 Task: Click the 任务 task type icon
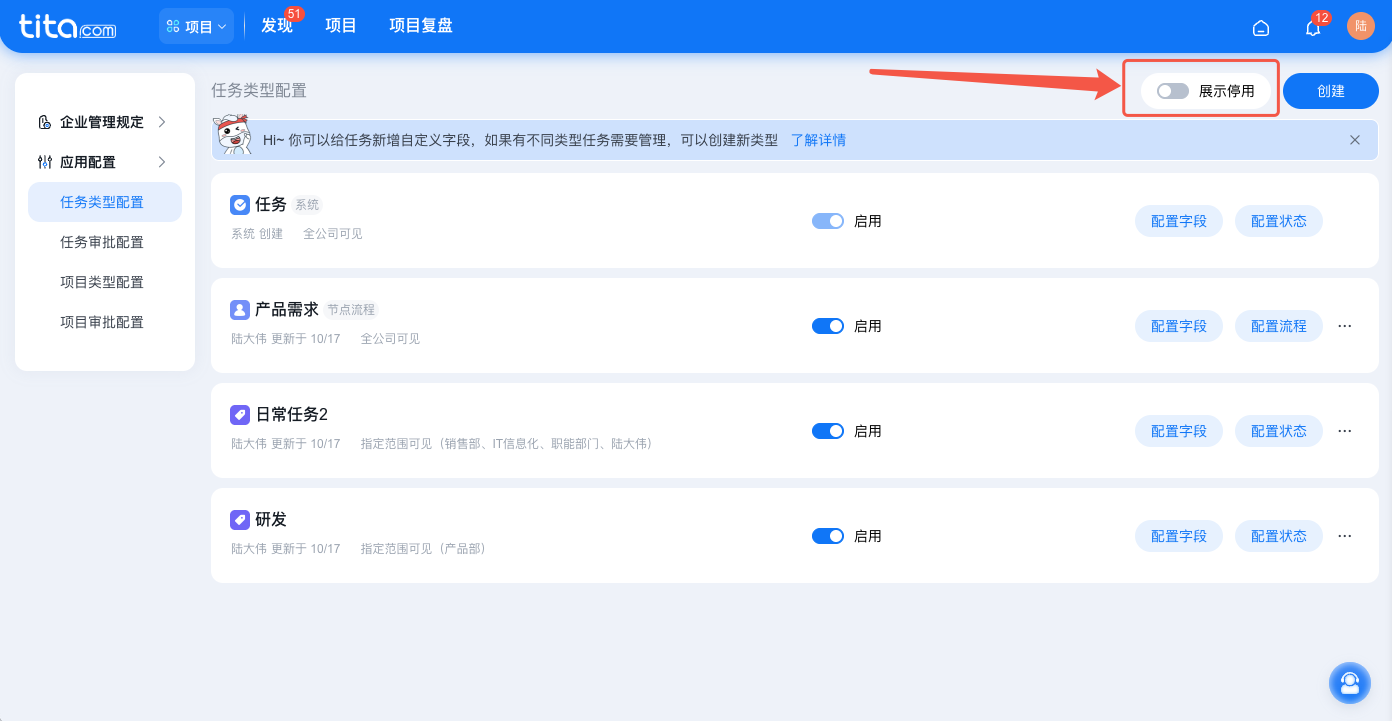click(240, 204)
